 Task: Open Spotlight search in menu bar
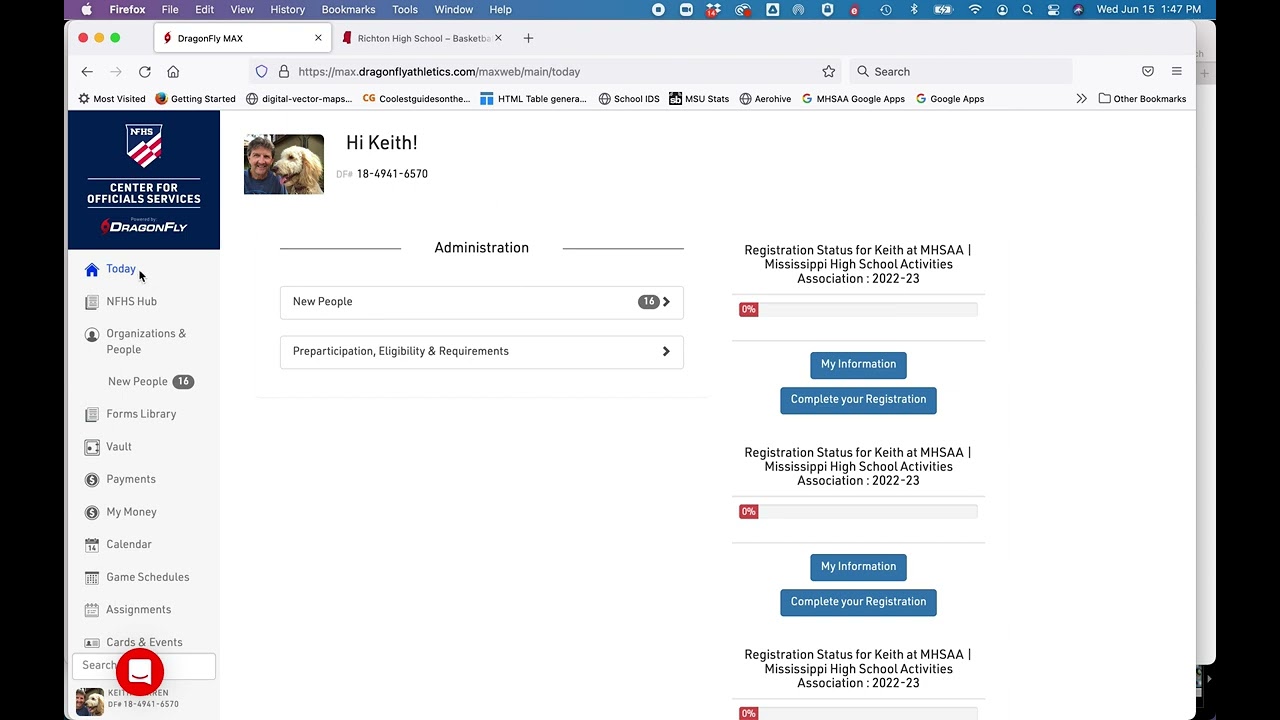(1027, 10)
